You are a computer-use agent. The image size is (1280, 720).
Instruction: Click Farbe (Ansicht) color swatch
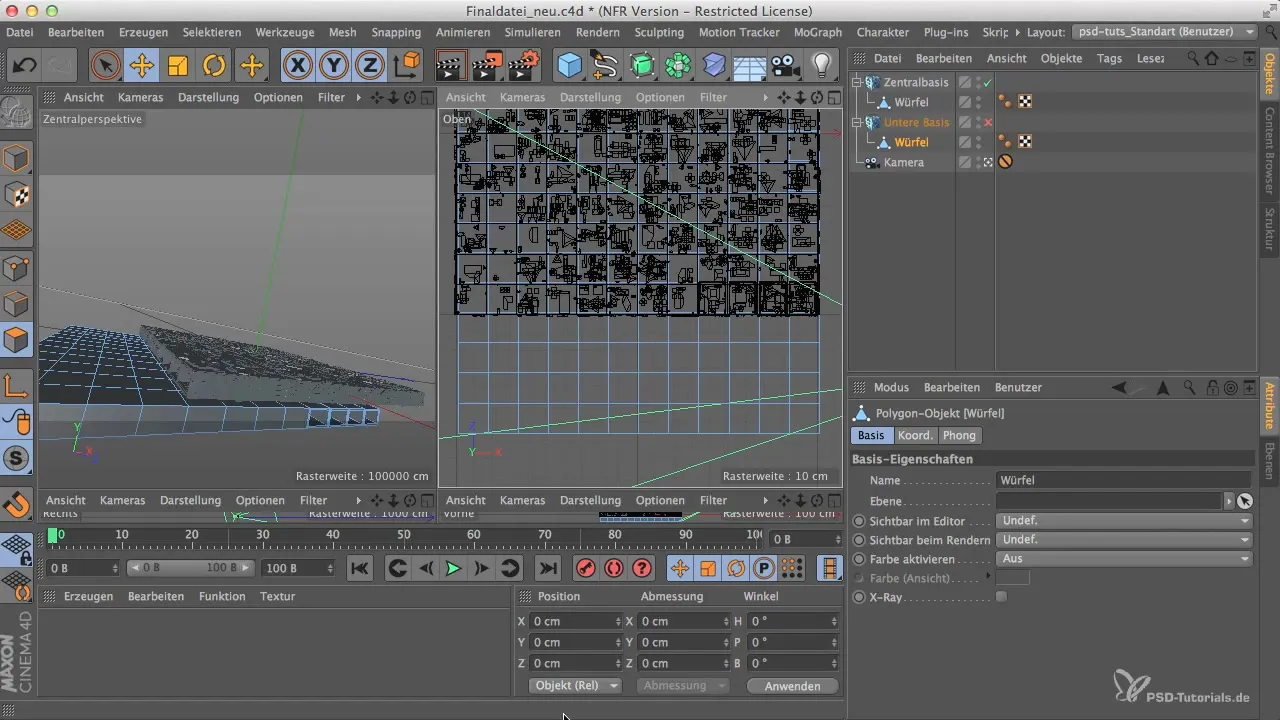pos(1013,578)
